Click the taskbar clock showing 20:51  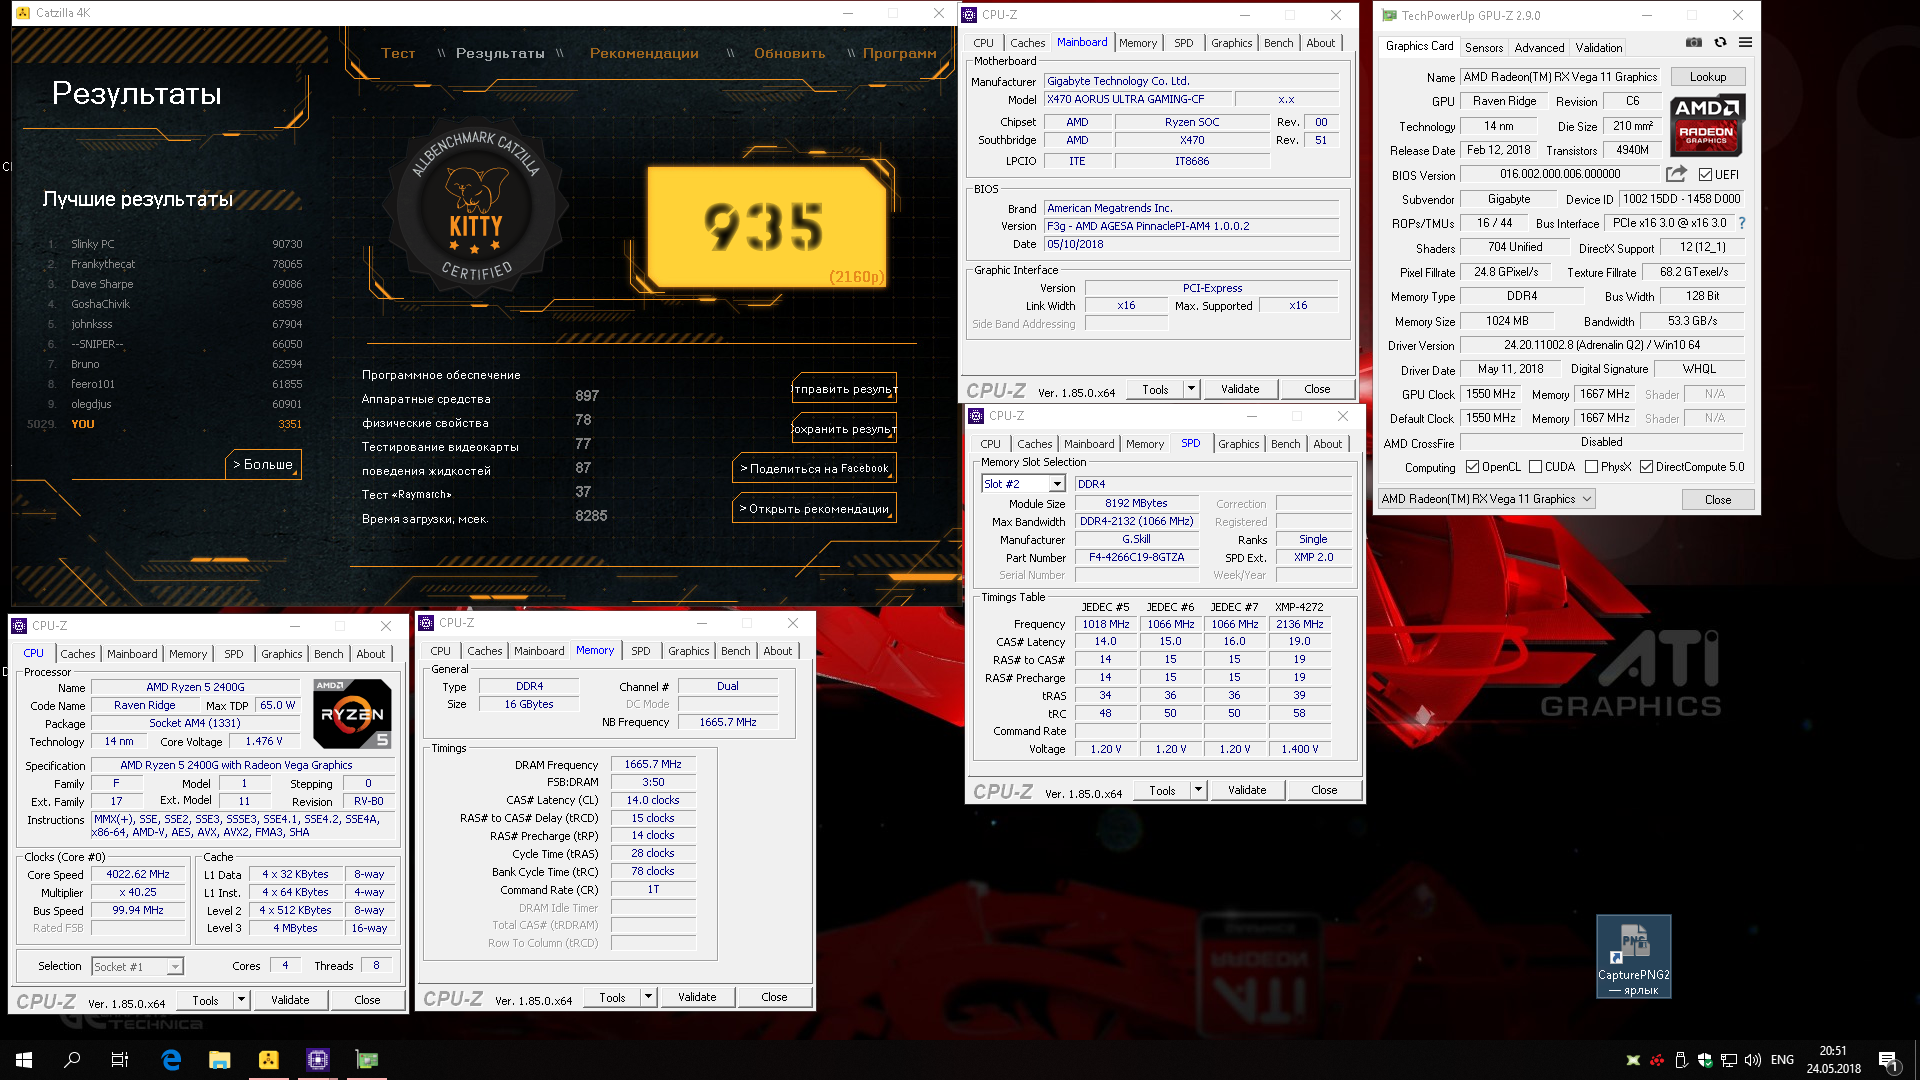(1833, 1060)
